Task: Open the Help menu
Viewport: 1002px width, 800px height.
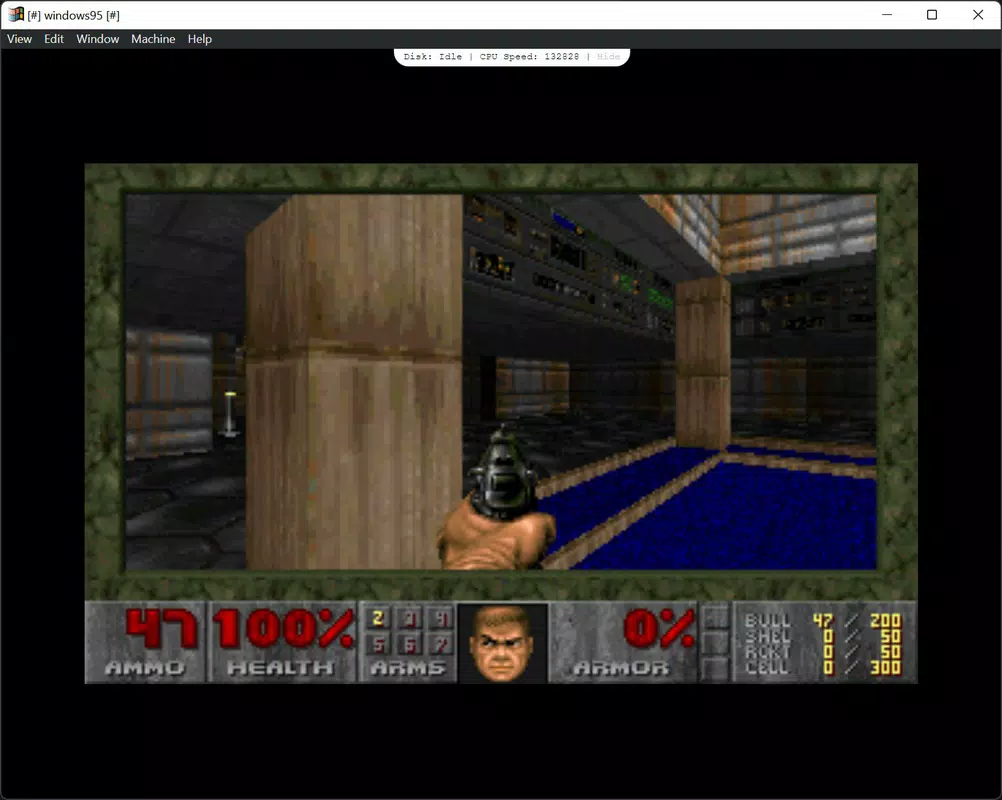Action: (x=199, y=39)
